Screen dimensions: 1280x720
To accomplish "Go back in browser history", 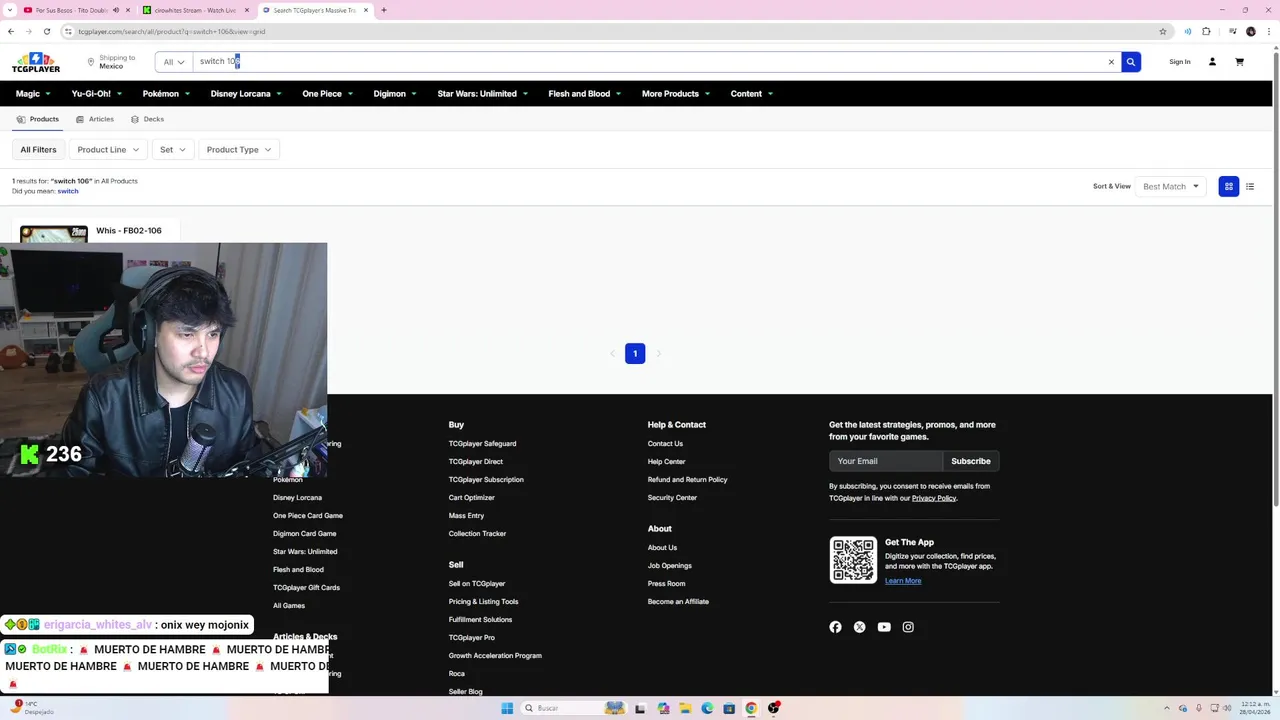I will coord(11,31).
